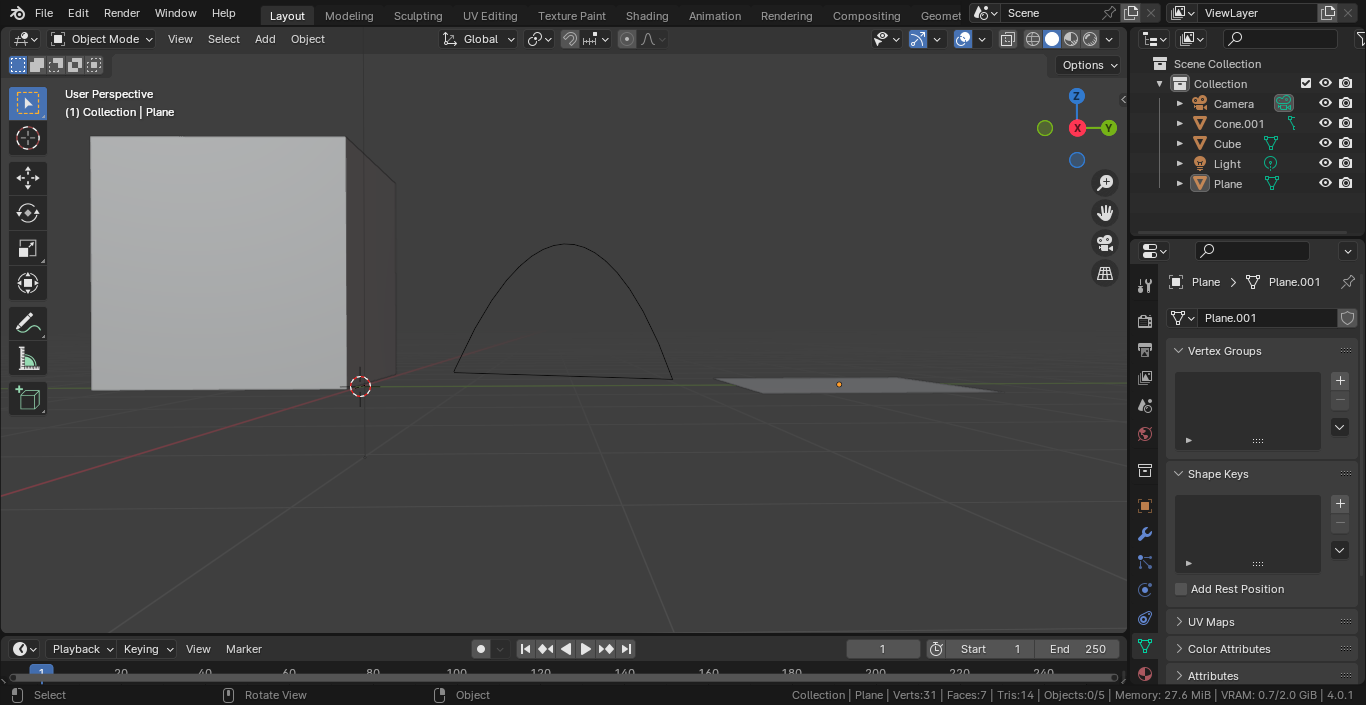Screen dimensions: 1366x705
Task: Click the timeline current frame marker
Action: (41, 672)
